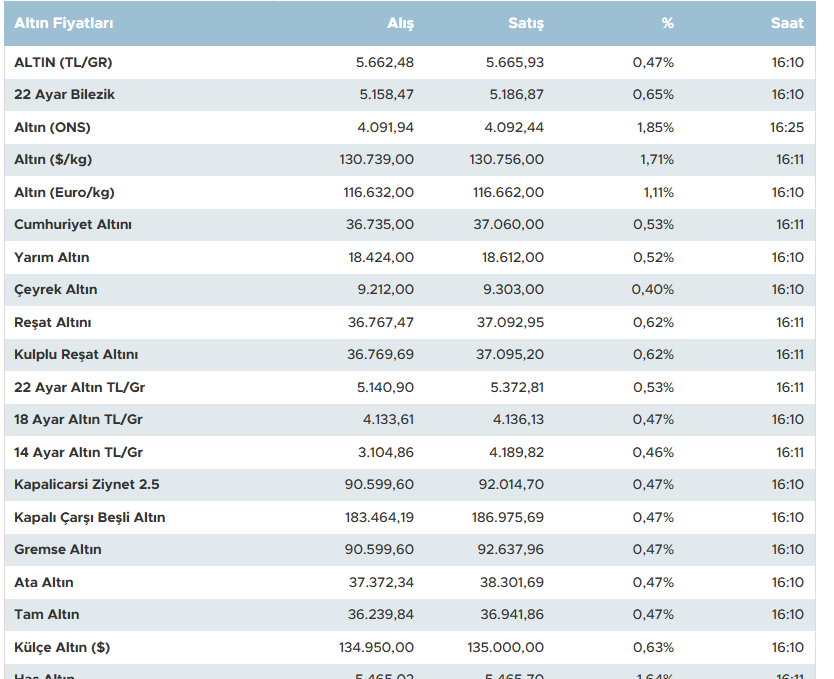
Task: Select the Külçe Altın ($) link
Action: coord(62,647)
